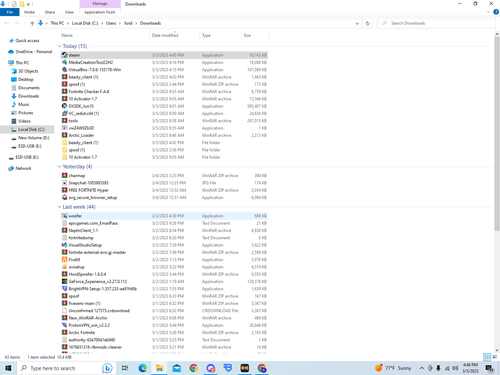This screenshot has height=375, width=500.
Task: Click the Unconfirmed crdownload file icon
Action: click(65, 311)
